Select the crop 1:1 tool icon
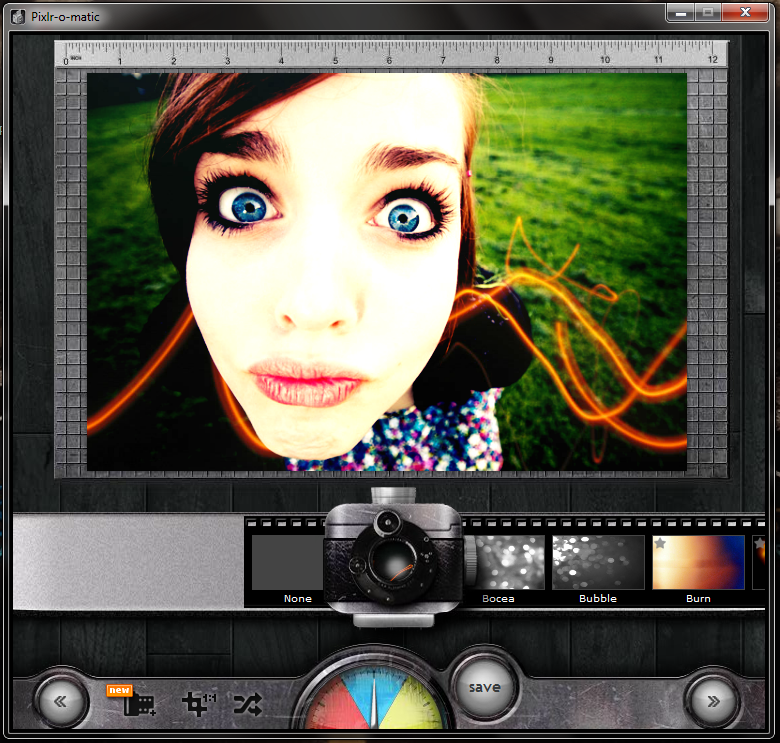Image resolution: width=780 pixels, height=743 pixels. point(198,704)
